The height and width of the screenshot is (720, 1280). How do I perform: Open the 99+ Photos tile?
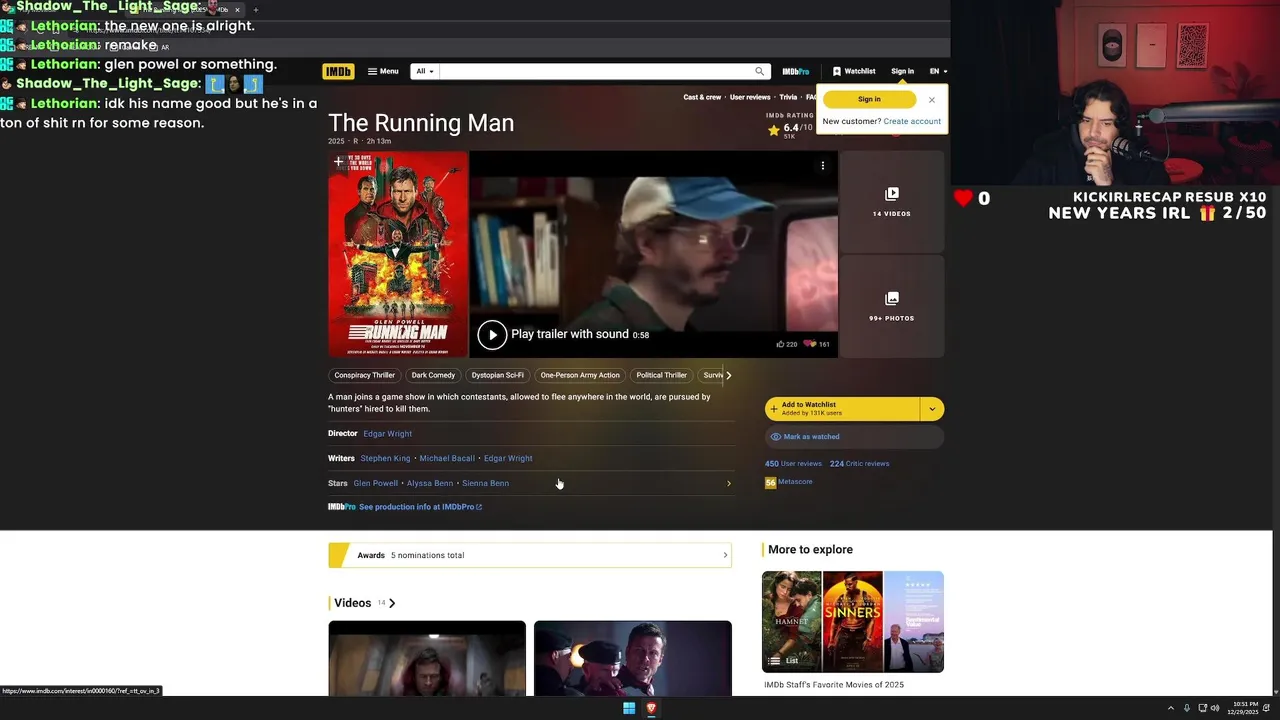(891, 306)
